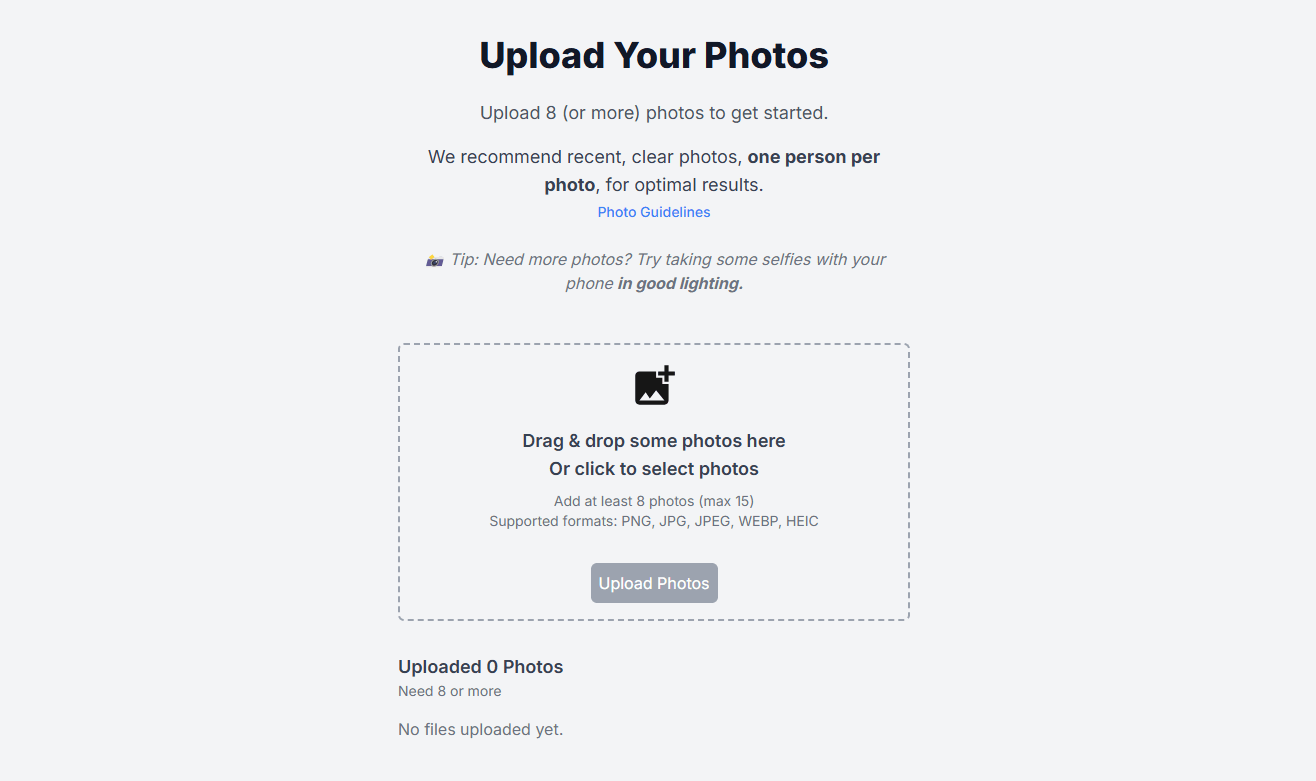Screen dimensions: 1316x781
Task: Click the camera emoji beside the tip
Action: 434,260
